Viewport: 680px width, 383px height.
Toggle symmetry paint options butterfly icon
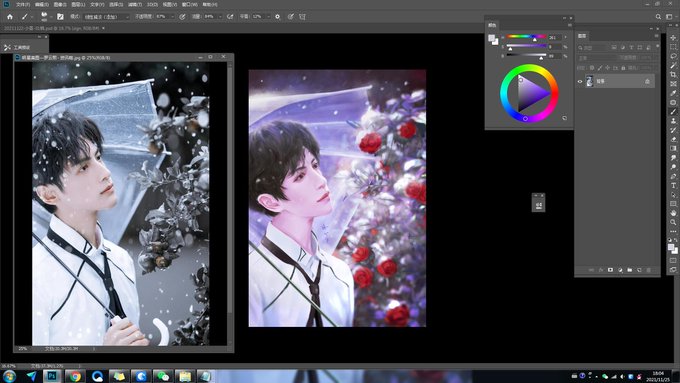click(302, 16)
